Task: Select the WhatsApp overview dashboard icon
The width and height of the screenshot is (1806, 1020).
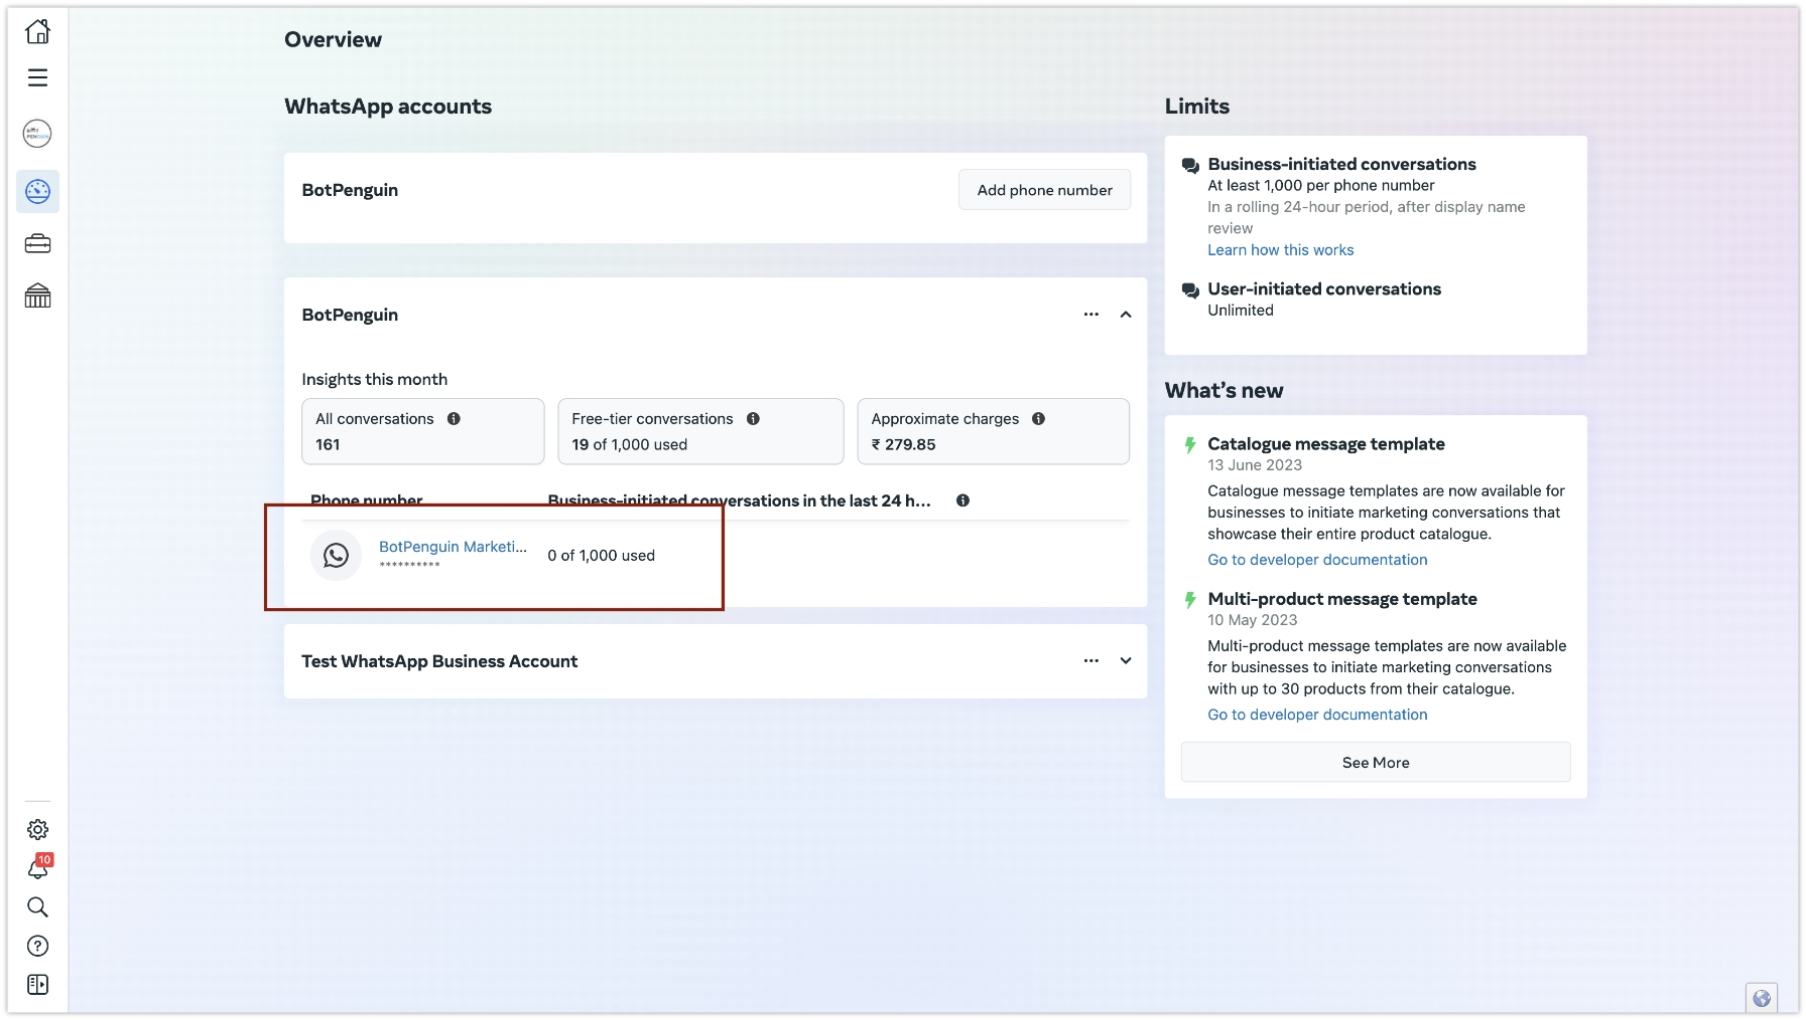Action: pyautogui.click(x=38, y=191)
